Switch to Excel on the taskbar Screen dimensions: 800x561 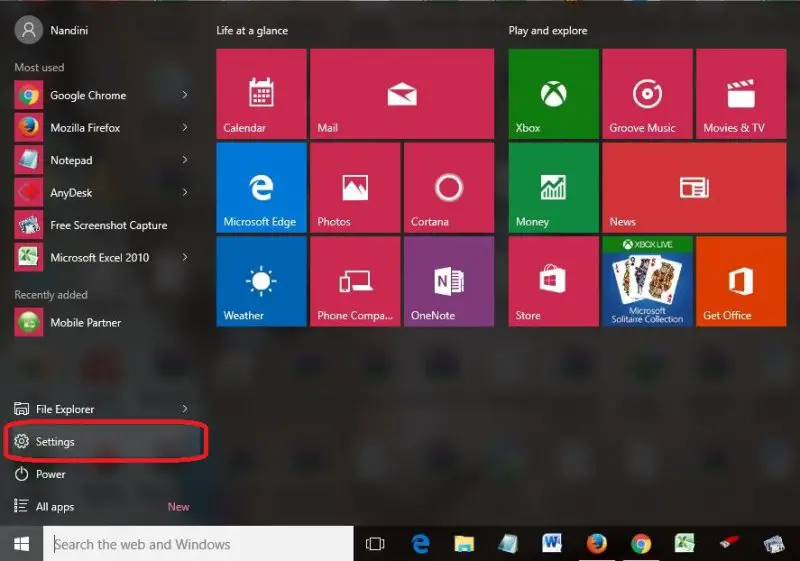685,544
